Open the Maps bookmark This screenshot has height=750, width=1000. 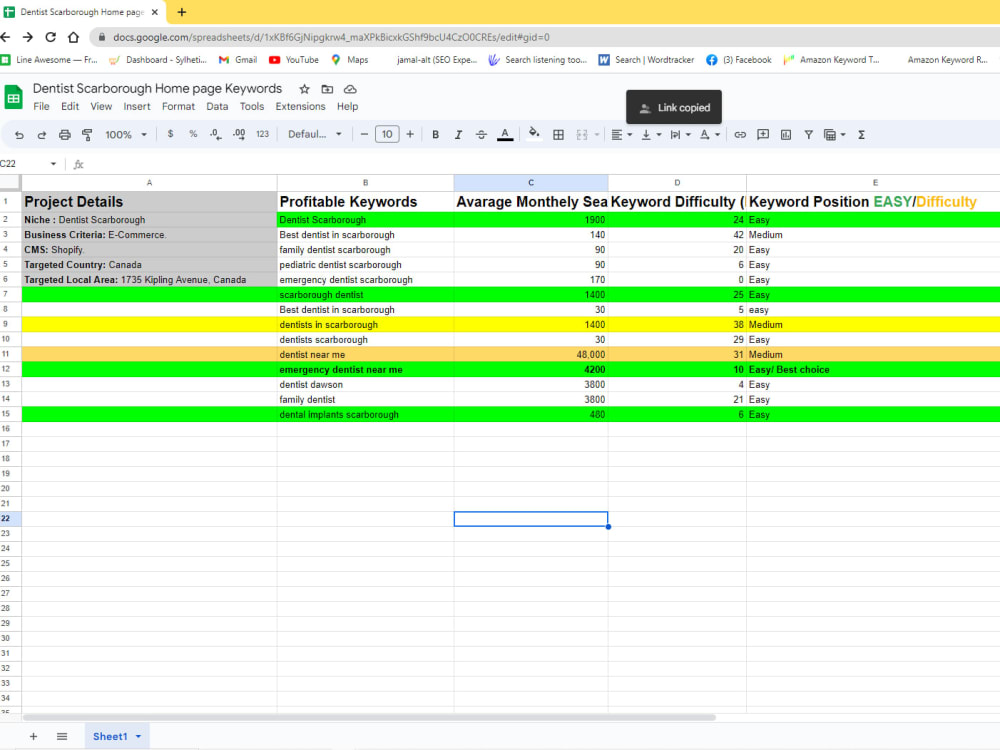[349, 60]
